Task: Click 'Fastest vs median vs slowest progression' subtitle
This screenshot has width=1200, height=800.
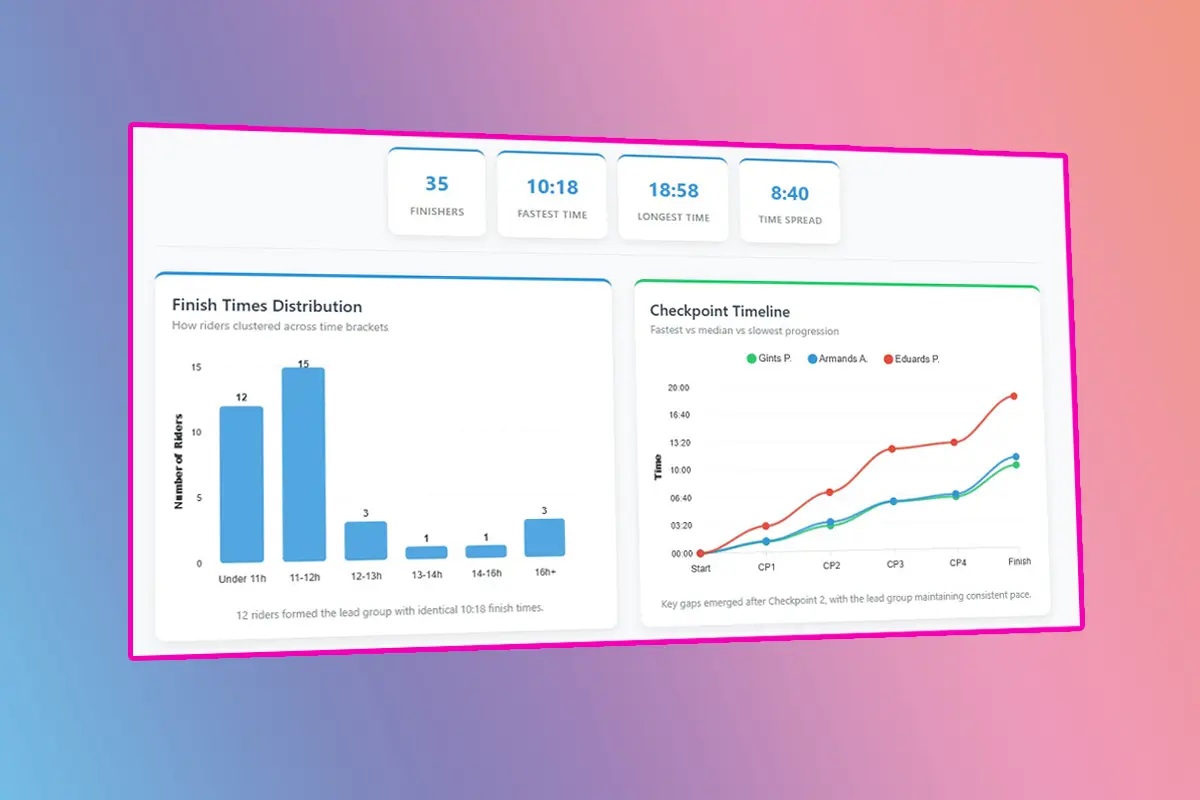Action: (744, 331)
